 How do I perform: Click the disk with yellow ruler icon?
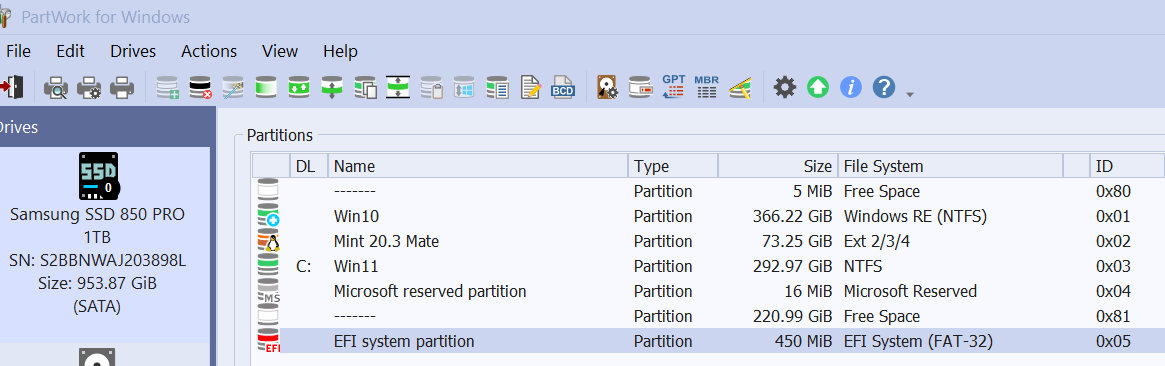click(x=740, y=88)
